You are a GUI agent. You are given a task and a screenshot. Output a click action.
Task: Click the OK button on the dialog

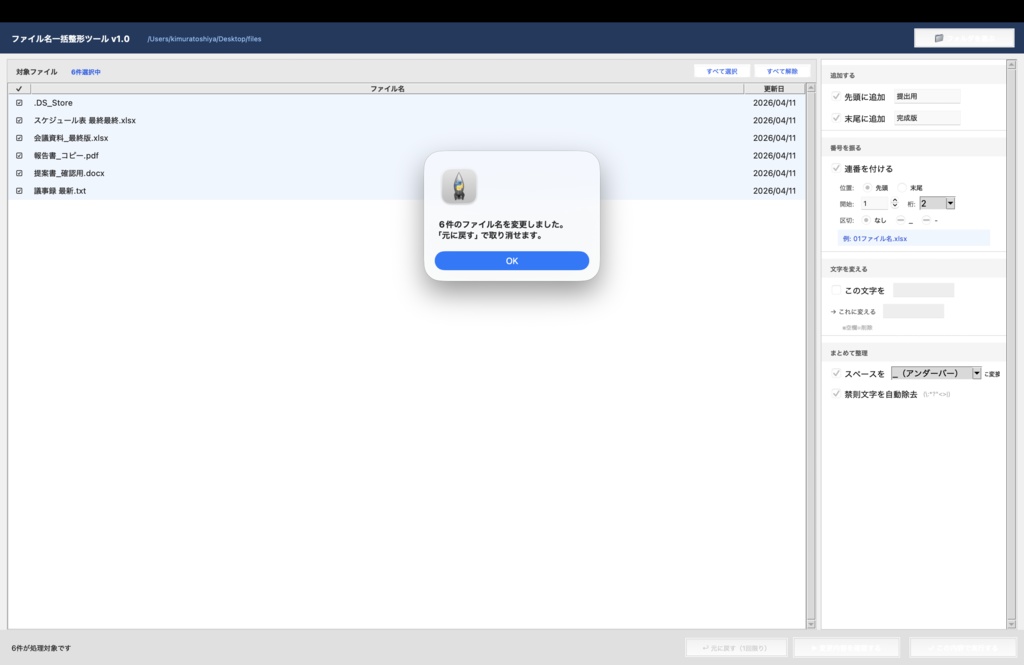[511, 260]
